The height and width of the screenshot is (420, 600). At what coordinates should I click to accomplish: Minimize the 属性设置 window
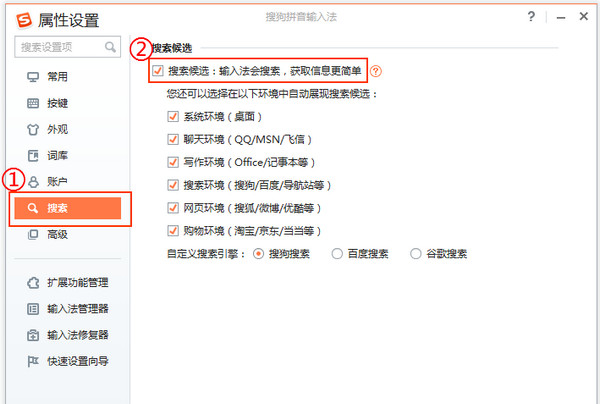click(x=561, y=17)
